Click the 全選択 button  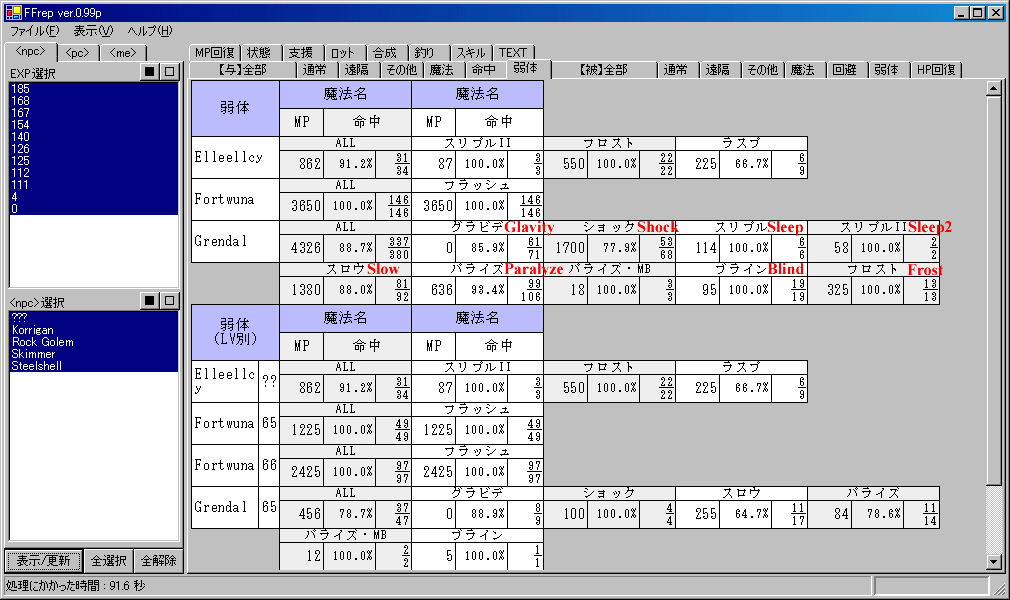(107, 560)
